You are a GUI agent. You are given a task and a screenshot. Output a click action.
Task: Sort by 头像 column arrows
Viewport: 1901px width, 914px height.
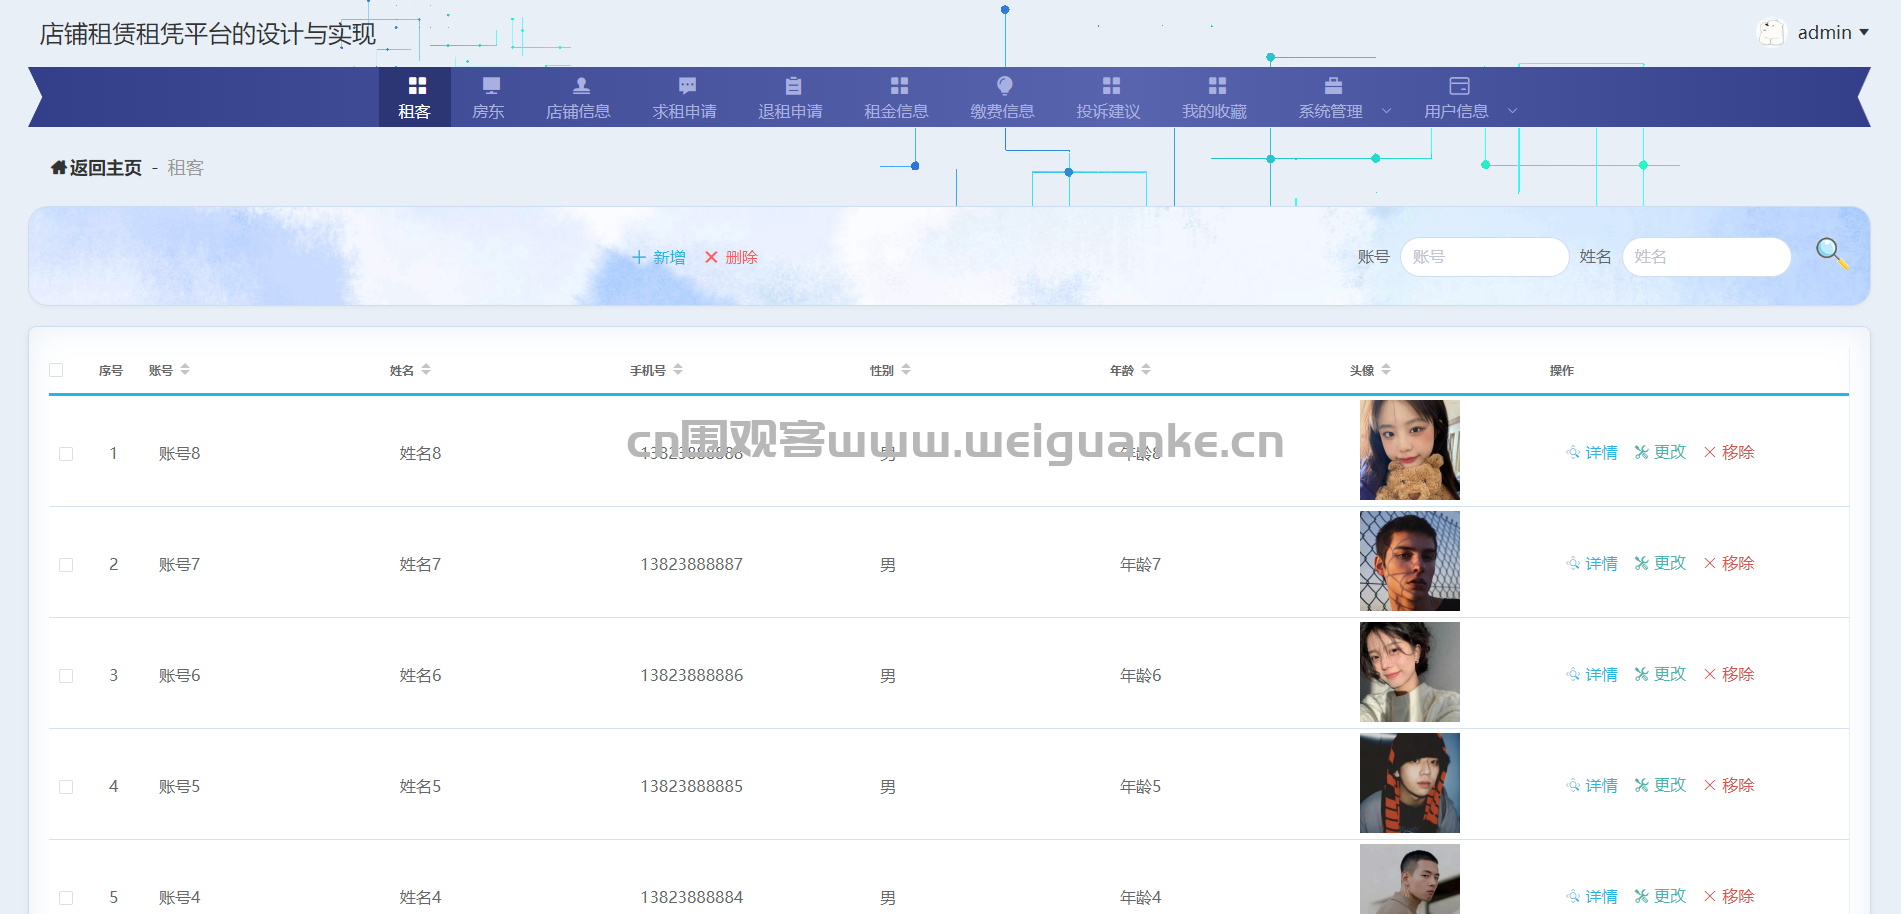1386,370
